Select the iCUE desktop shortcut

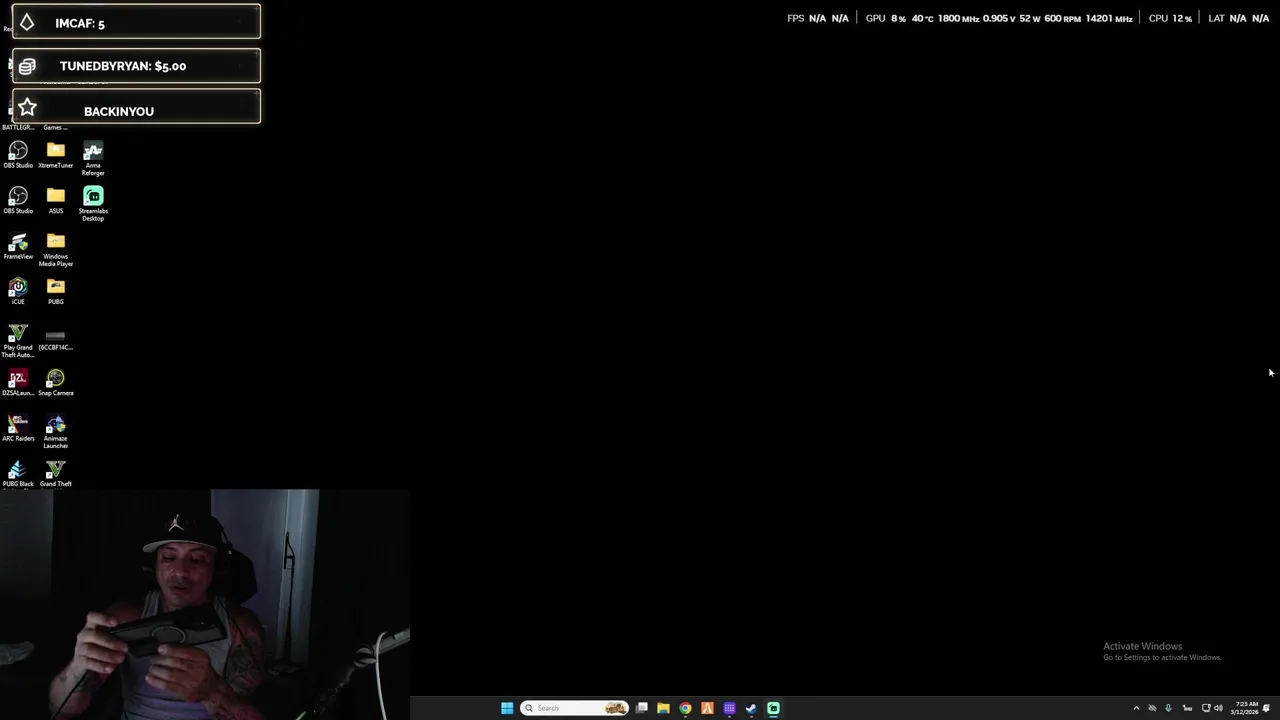(18, 291)
